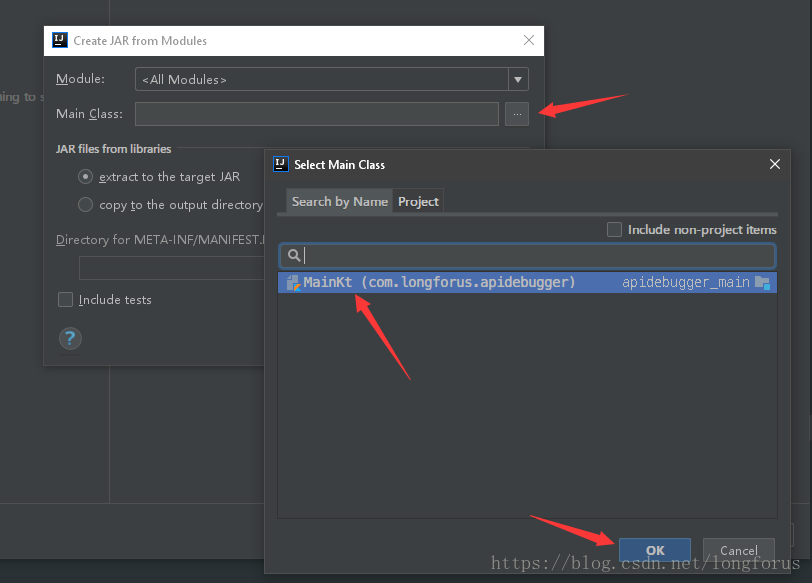The height and width of the screenshot is (583, 812).
Task: Select the All Modules combo box
Action: (x=331, y=79)
